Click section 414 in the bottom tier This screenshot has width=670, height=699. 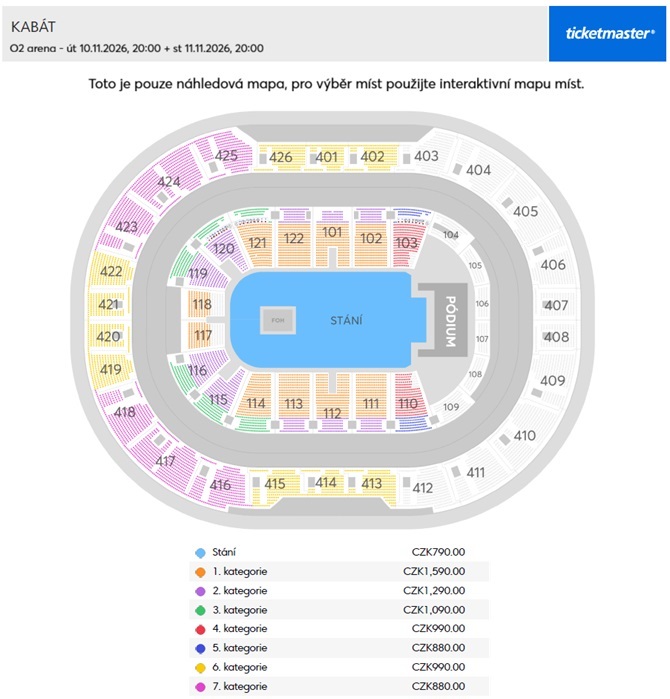click(x=326, y=483)
